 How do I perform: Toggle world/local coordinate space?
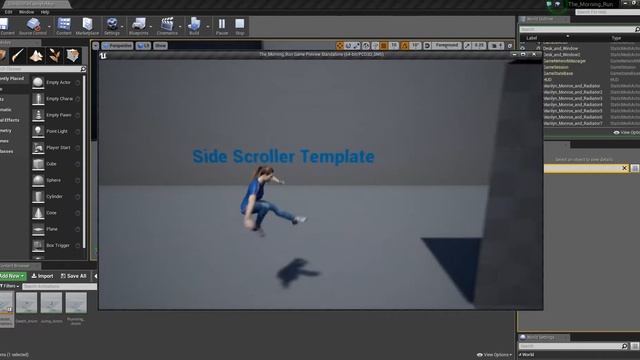point(366,46)
